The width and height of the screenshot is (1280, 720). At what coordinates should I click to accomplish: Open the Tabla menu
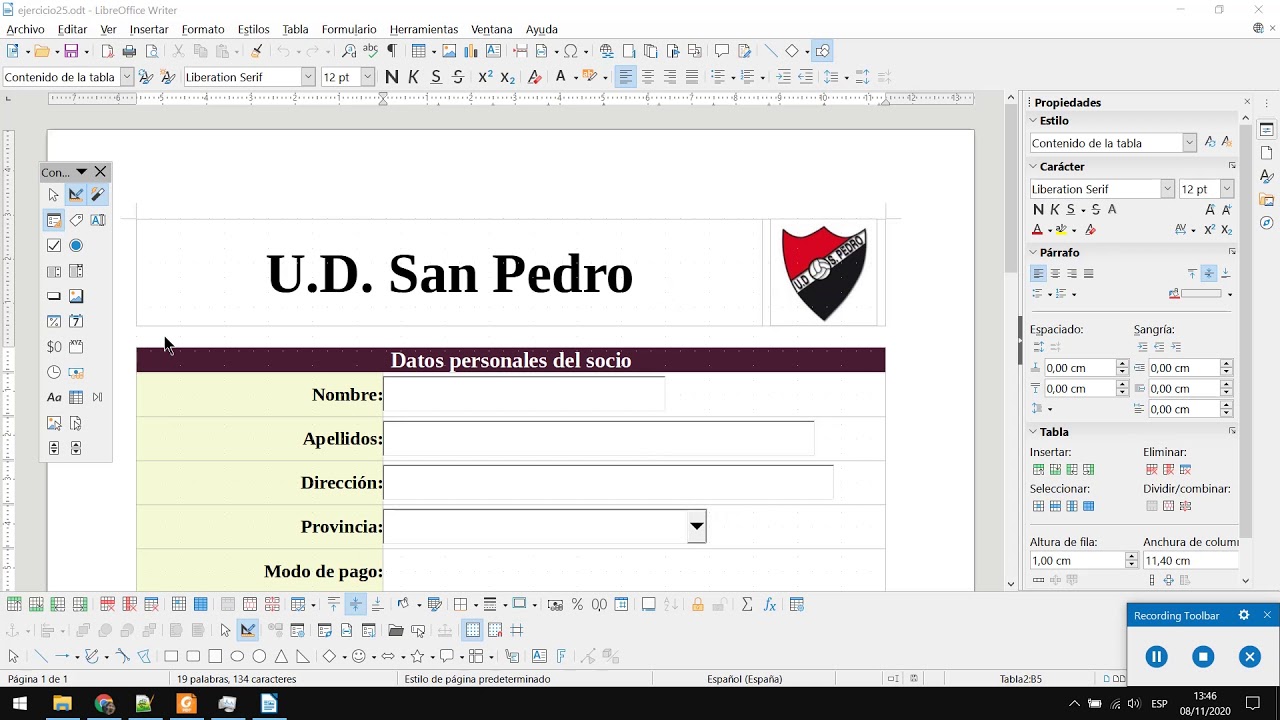point(295,29)
